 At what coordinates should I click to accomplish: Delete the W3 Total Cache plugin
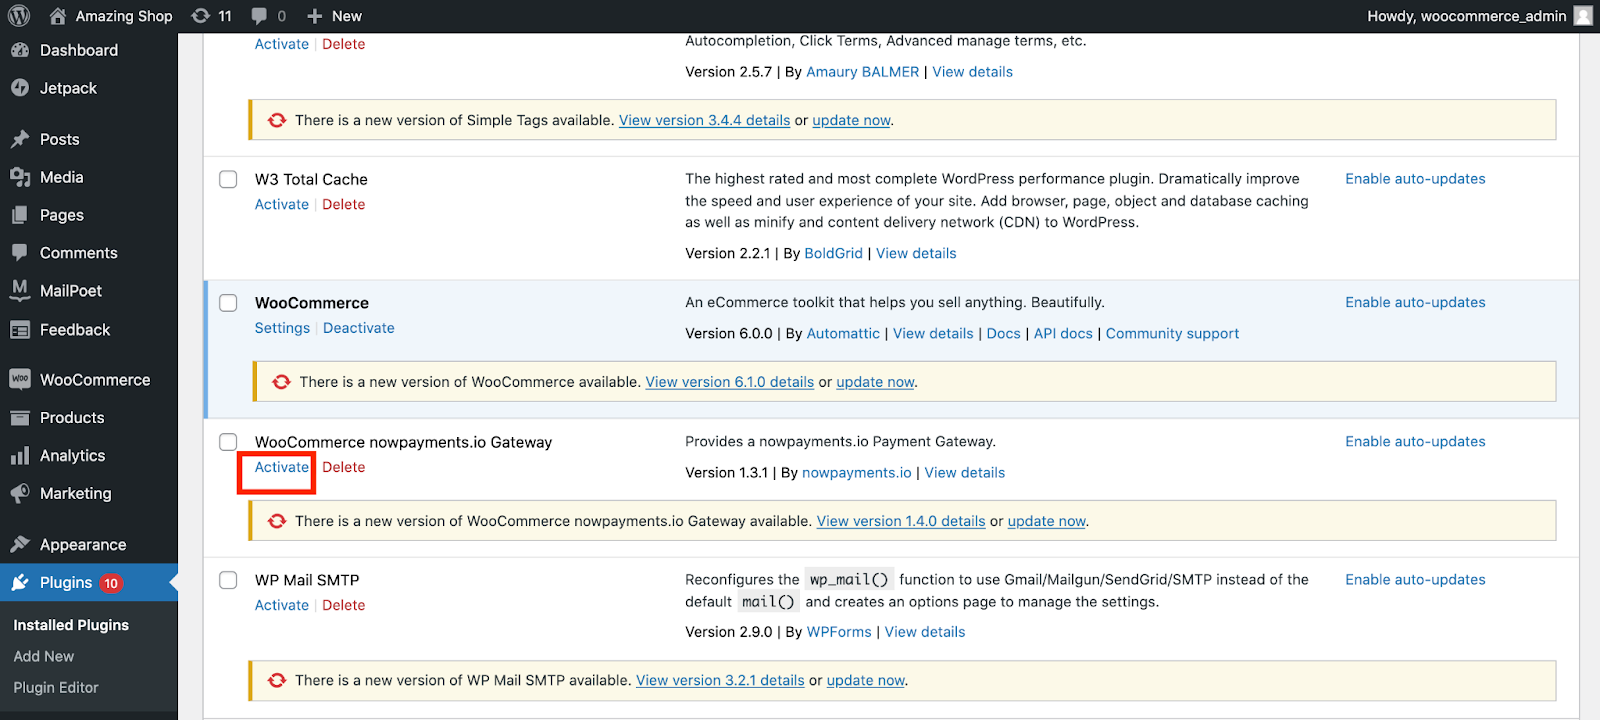(x=344, y=204)
